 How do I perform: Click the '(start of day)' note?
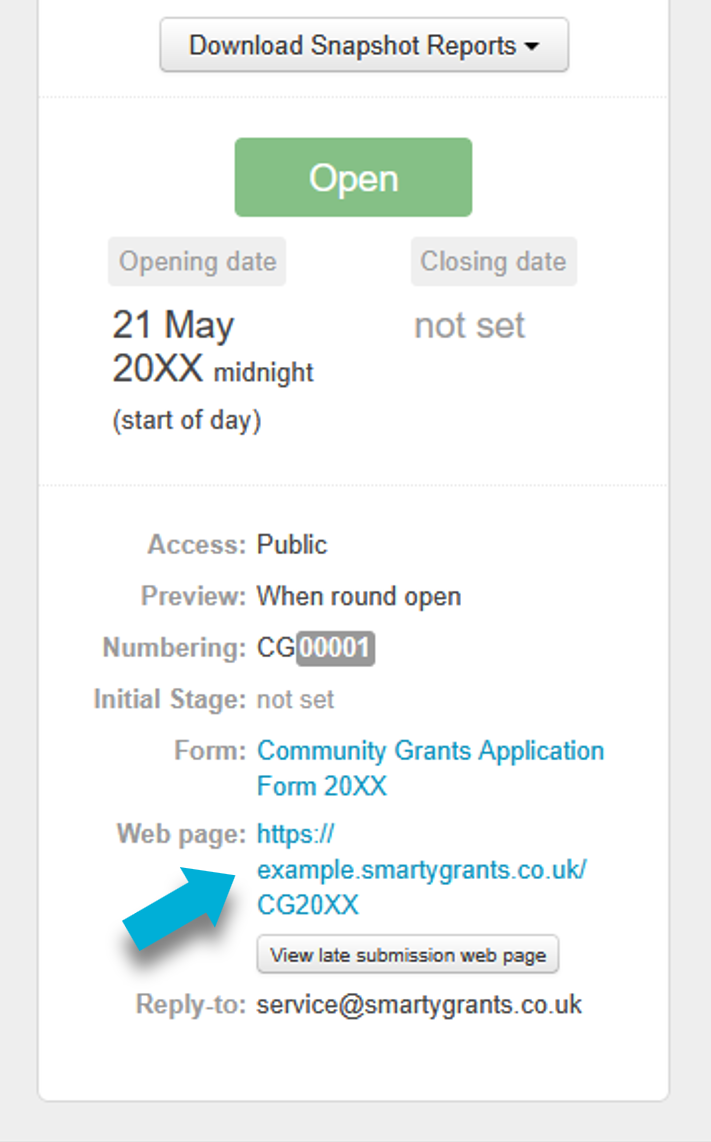[x=186, y=421]
